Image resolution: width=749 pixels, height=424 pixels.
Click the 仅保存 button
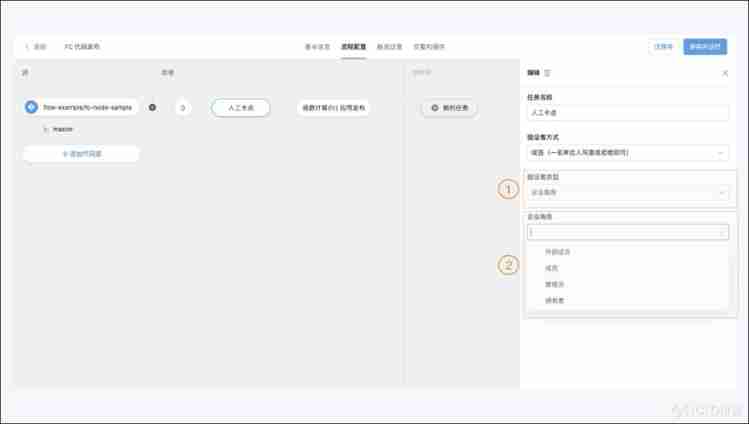click(663, 47)
